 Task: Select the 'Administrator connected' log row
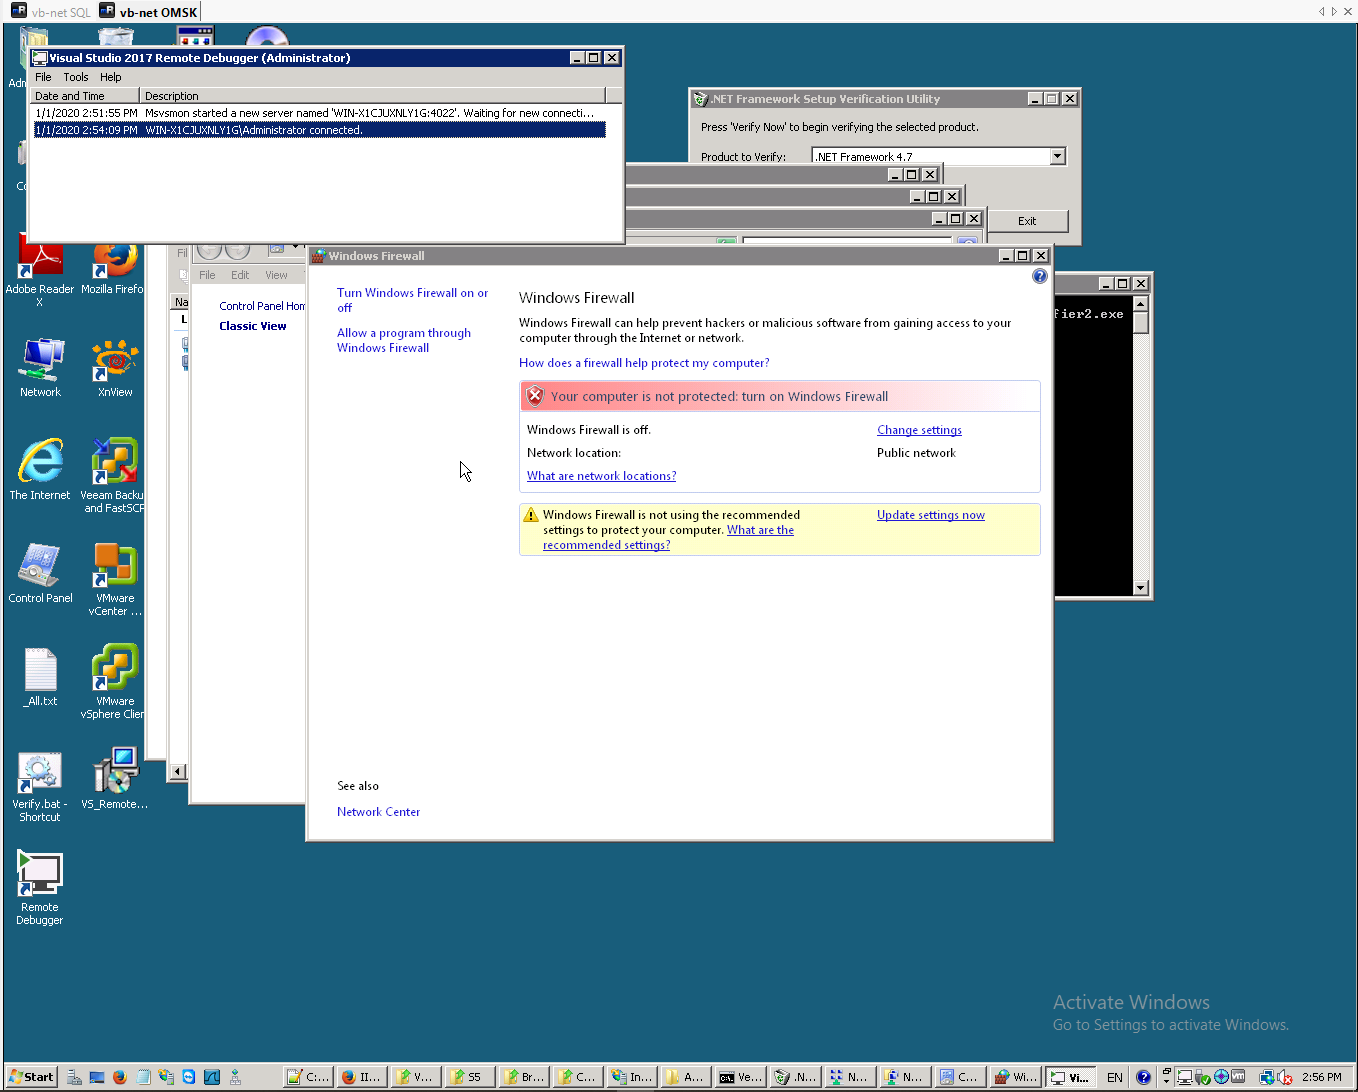319,130
